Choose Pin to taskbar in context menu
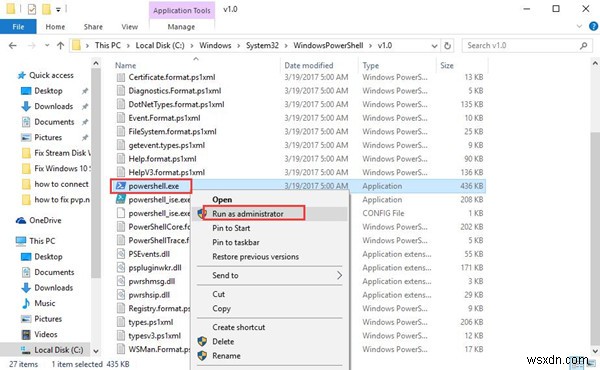 (270, 243)
